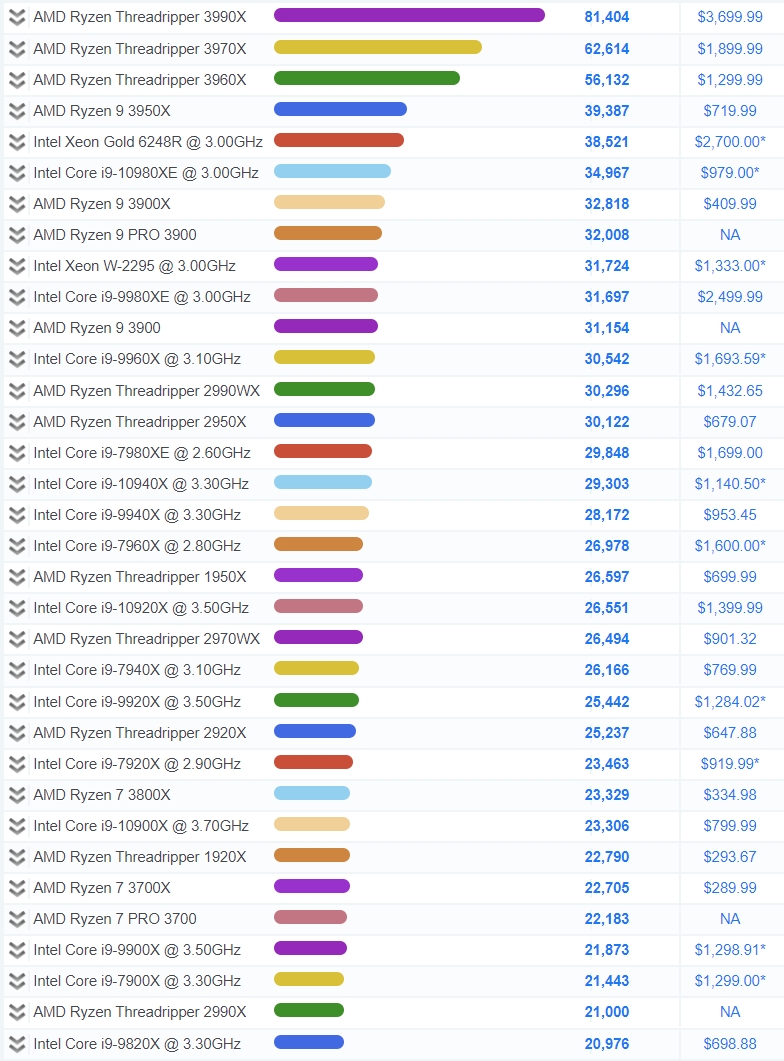Viewport: 784px width, 1061px height.
Task: Click the $719.99 price link
Action: 730,110
